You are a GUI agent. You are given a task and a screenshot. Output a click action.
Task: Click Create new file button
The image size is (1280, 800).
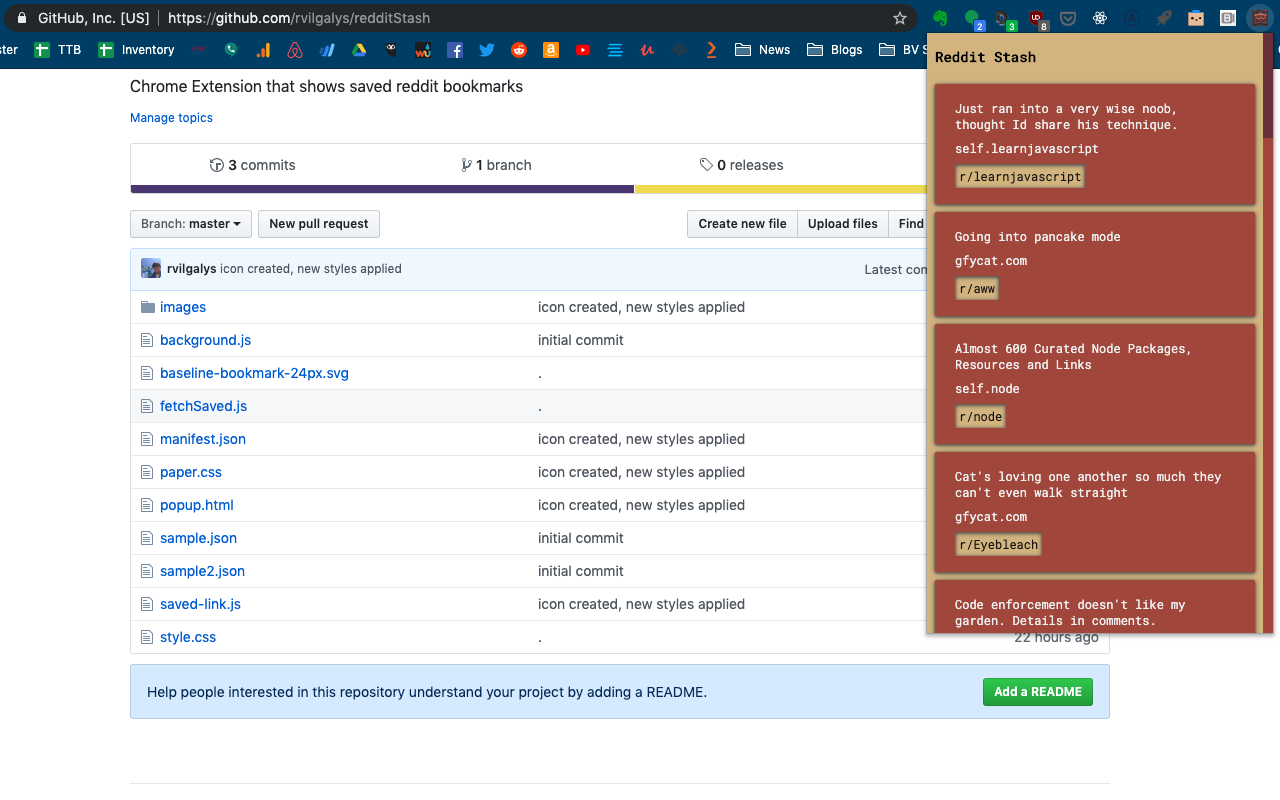[x=742, y=224]
